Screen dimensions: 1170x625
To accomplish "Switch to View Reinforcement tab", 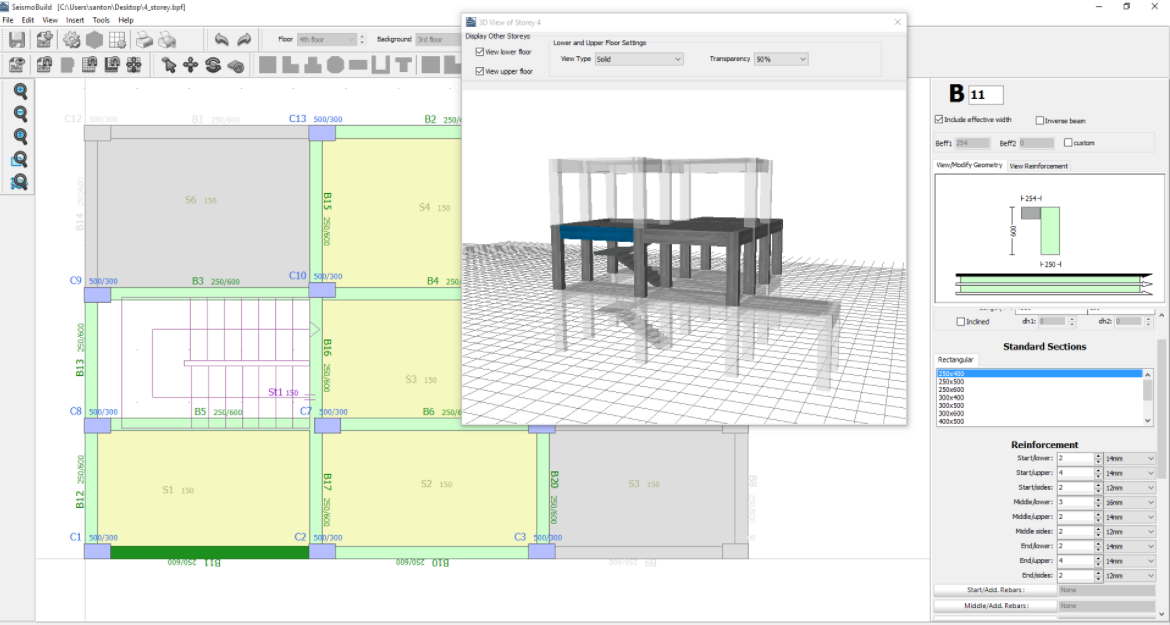I will click(1038, 166).
